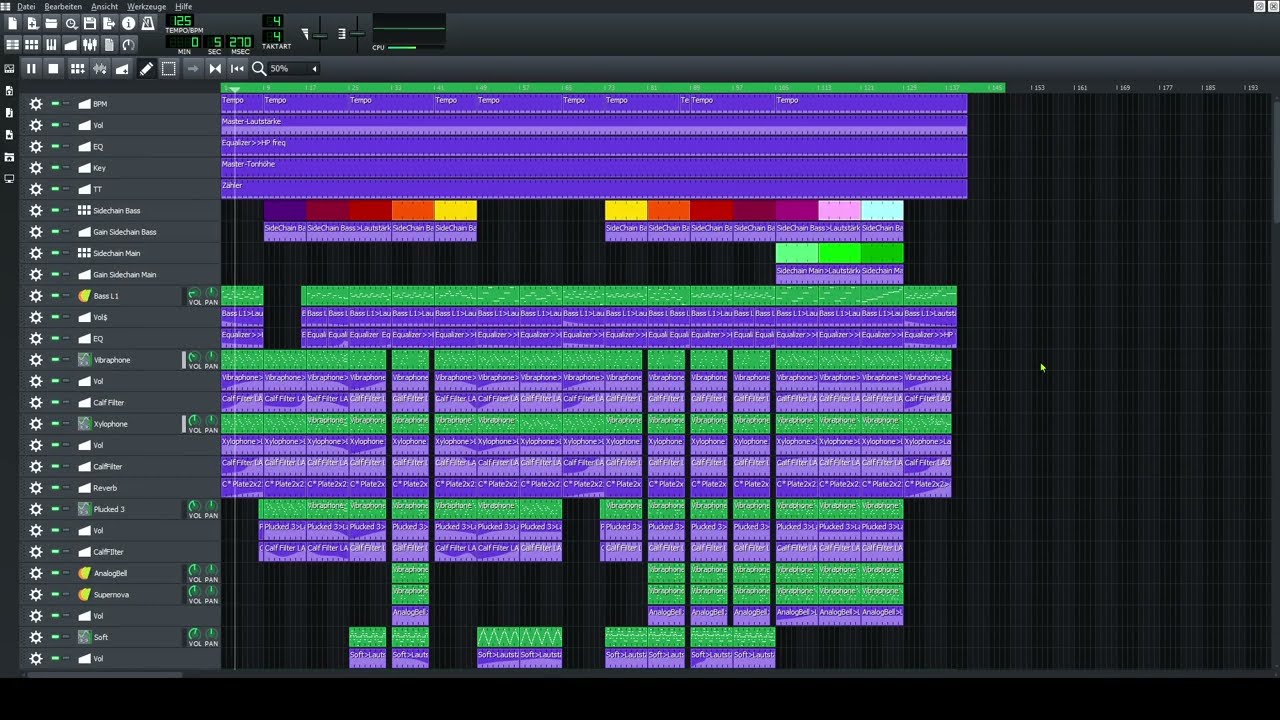Open the gear menu for BPM track

[36, 103]
